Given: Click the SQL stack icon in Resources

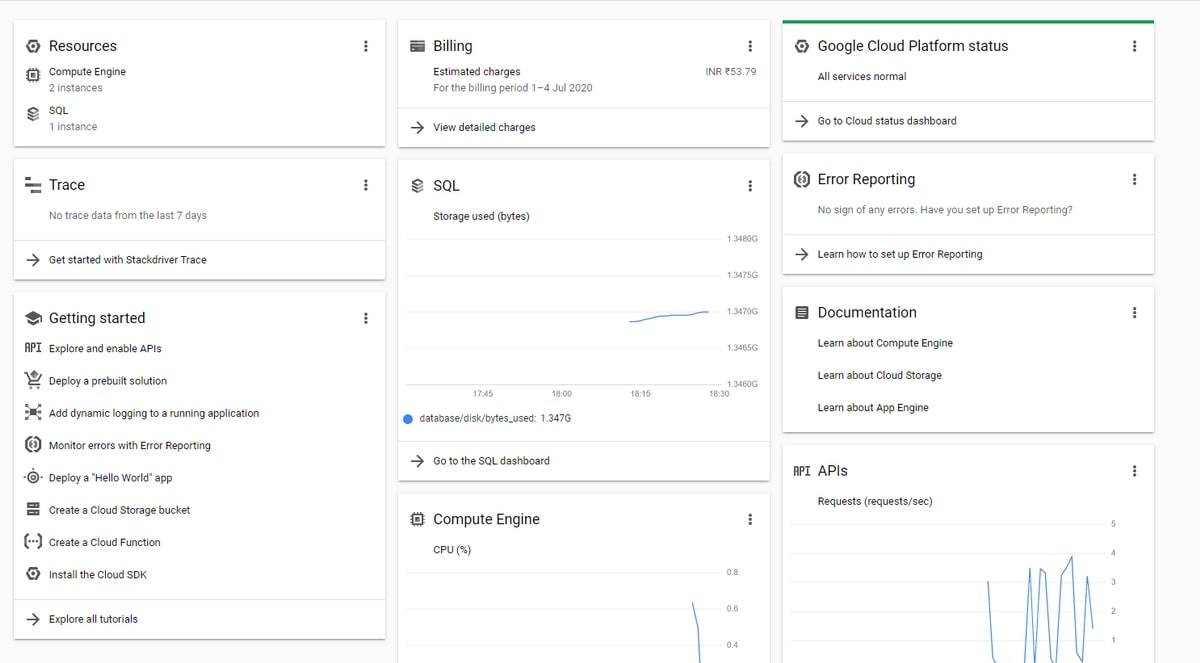Looking at the screenshot, I should 33,114.
